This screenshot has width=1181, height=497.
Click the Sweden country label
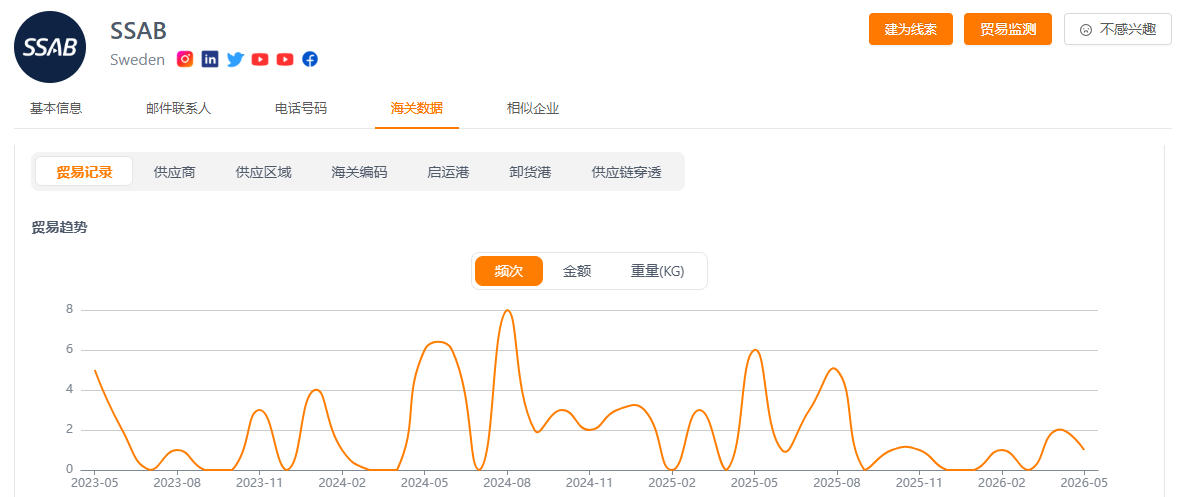click(x=137, y=59)
